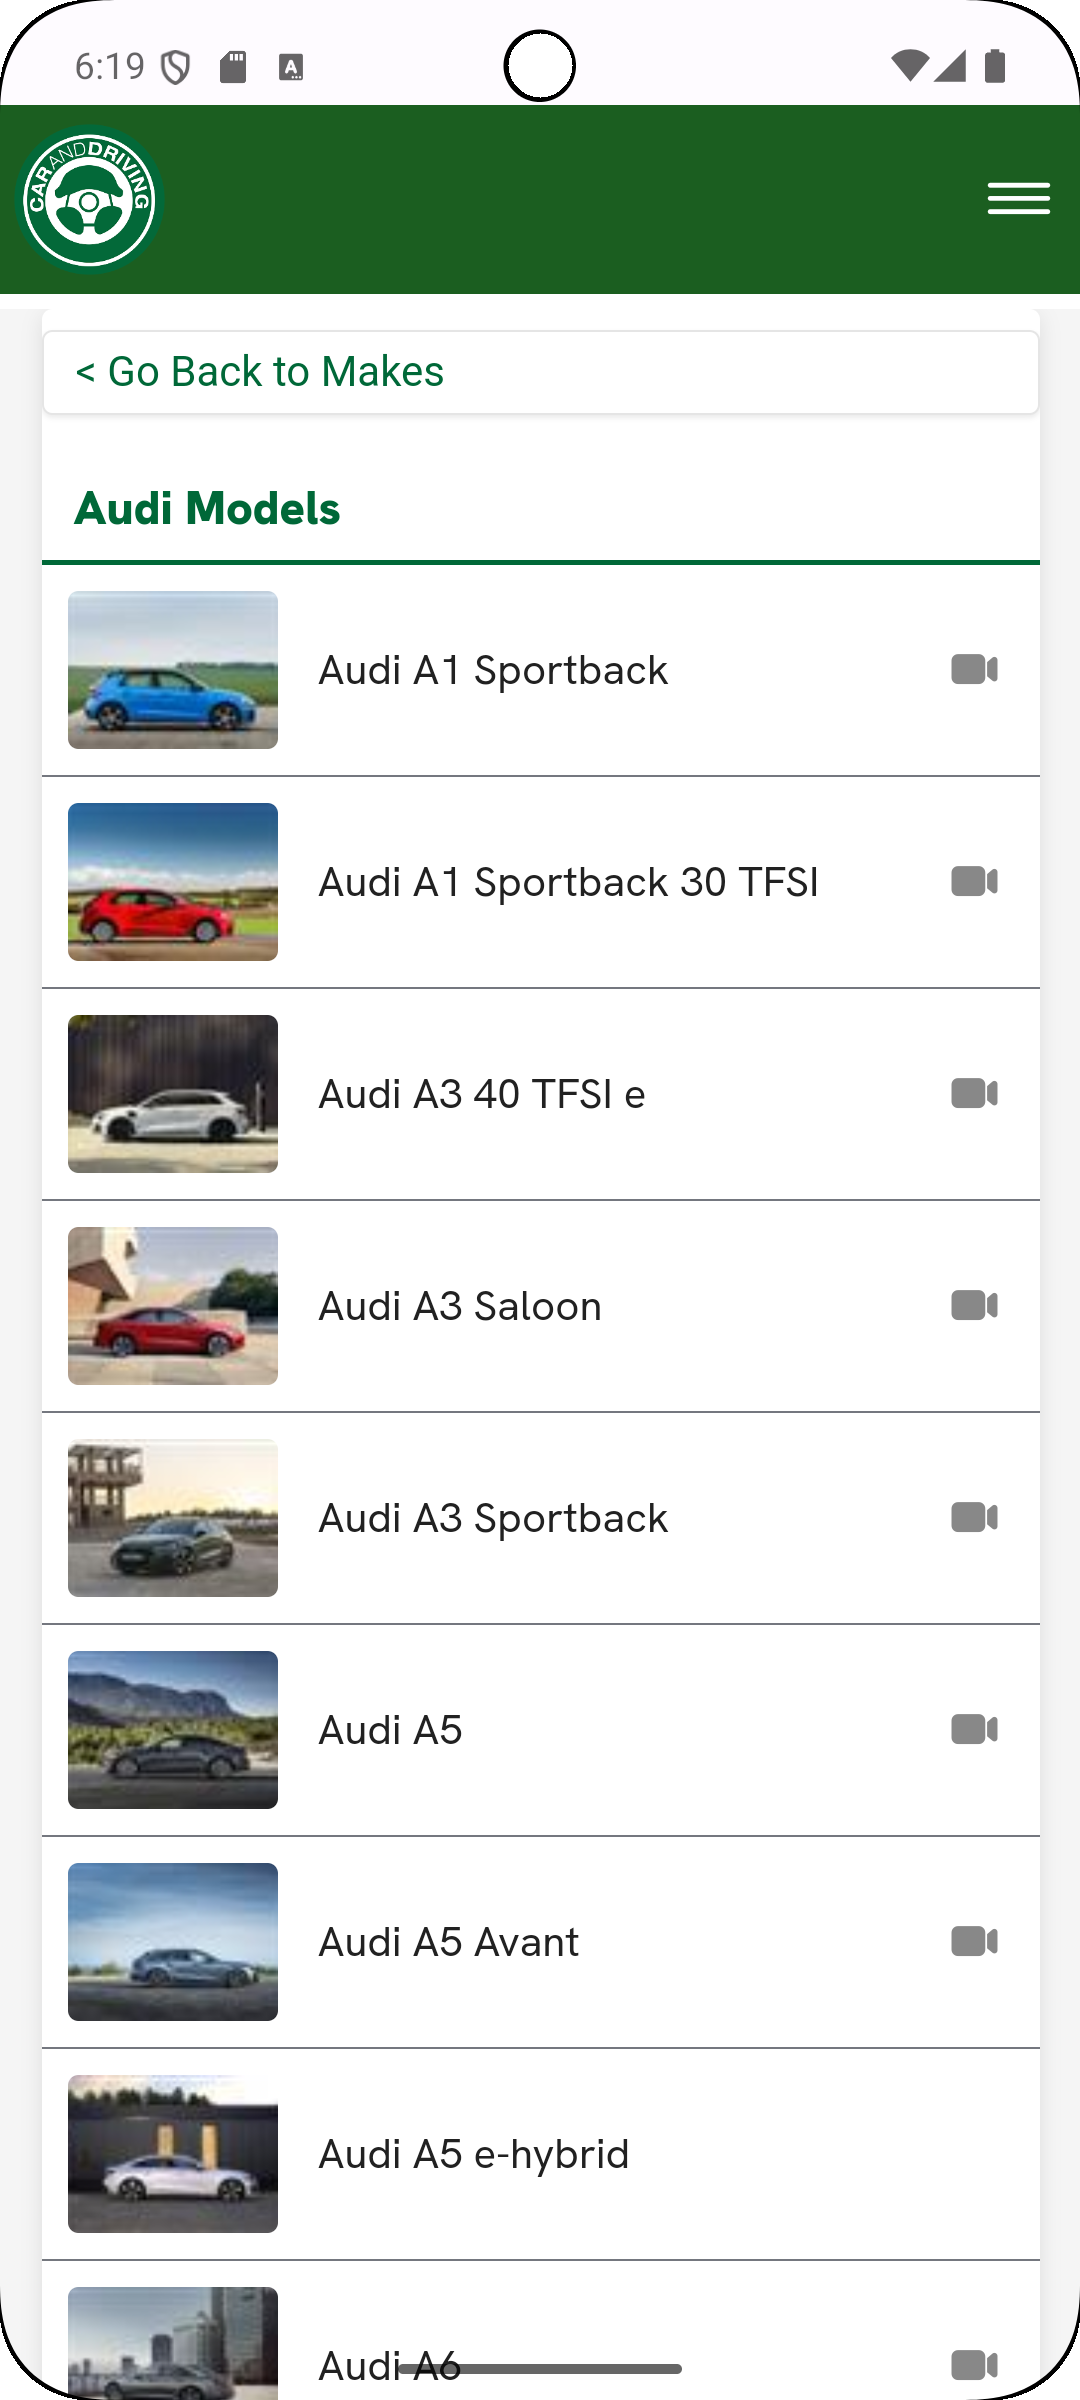
Task: Click video icon for Audi A5 Avant
Action: click(974, 1941)
